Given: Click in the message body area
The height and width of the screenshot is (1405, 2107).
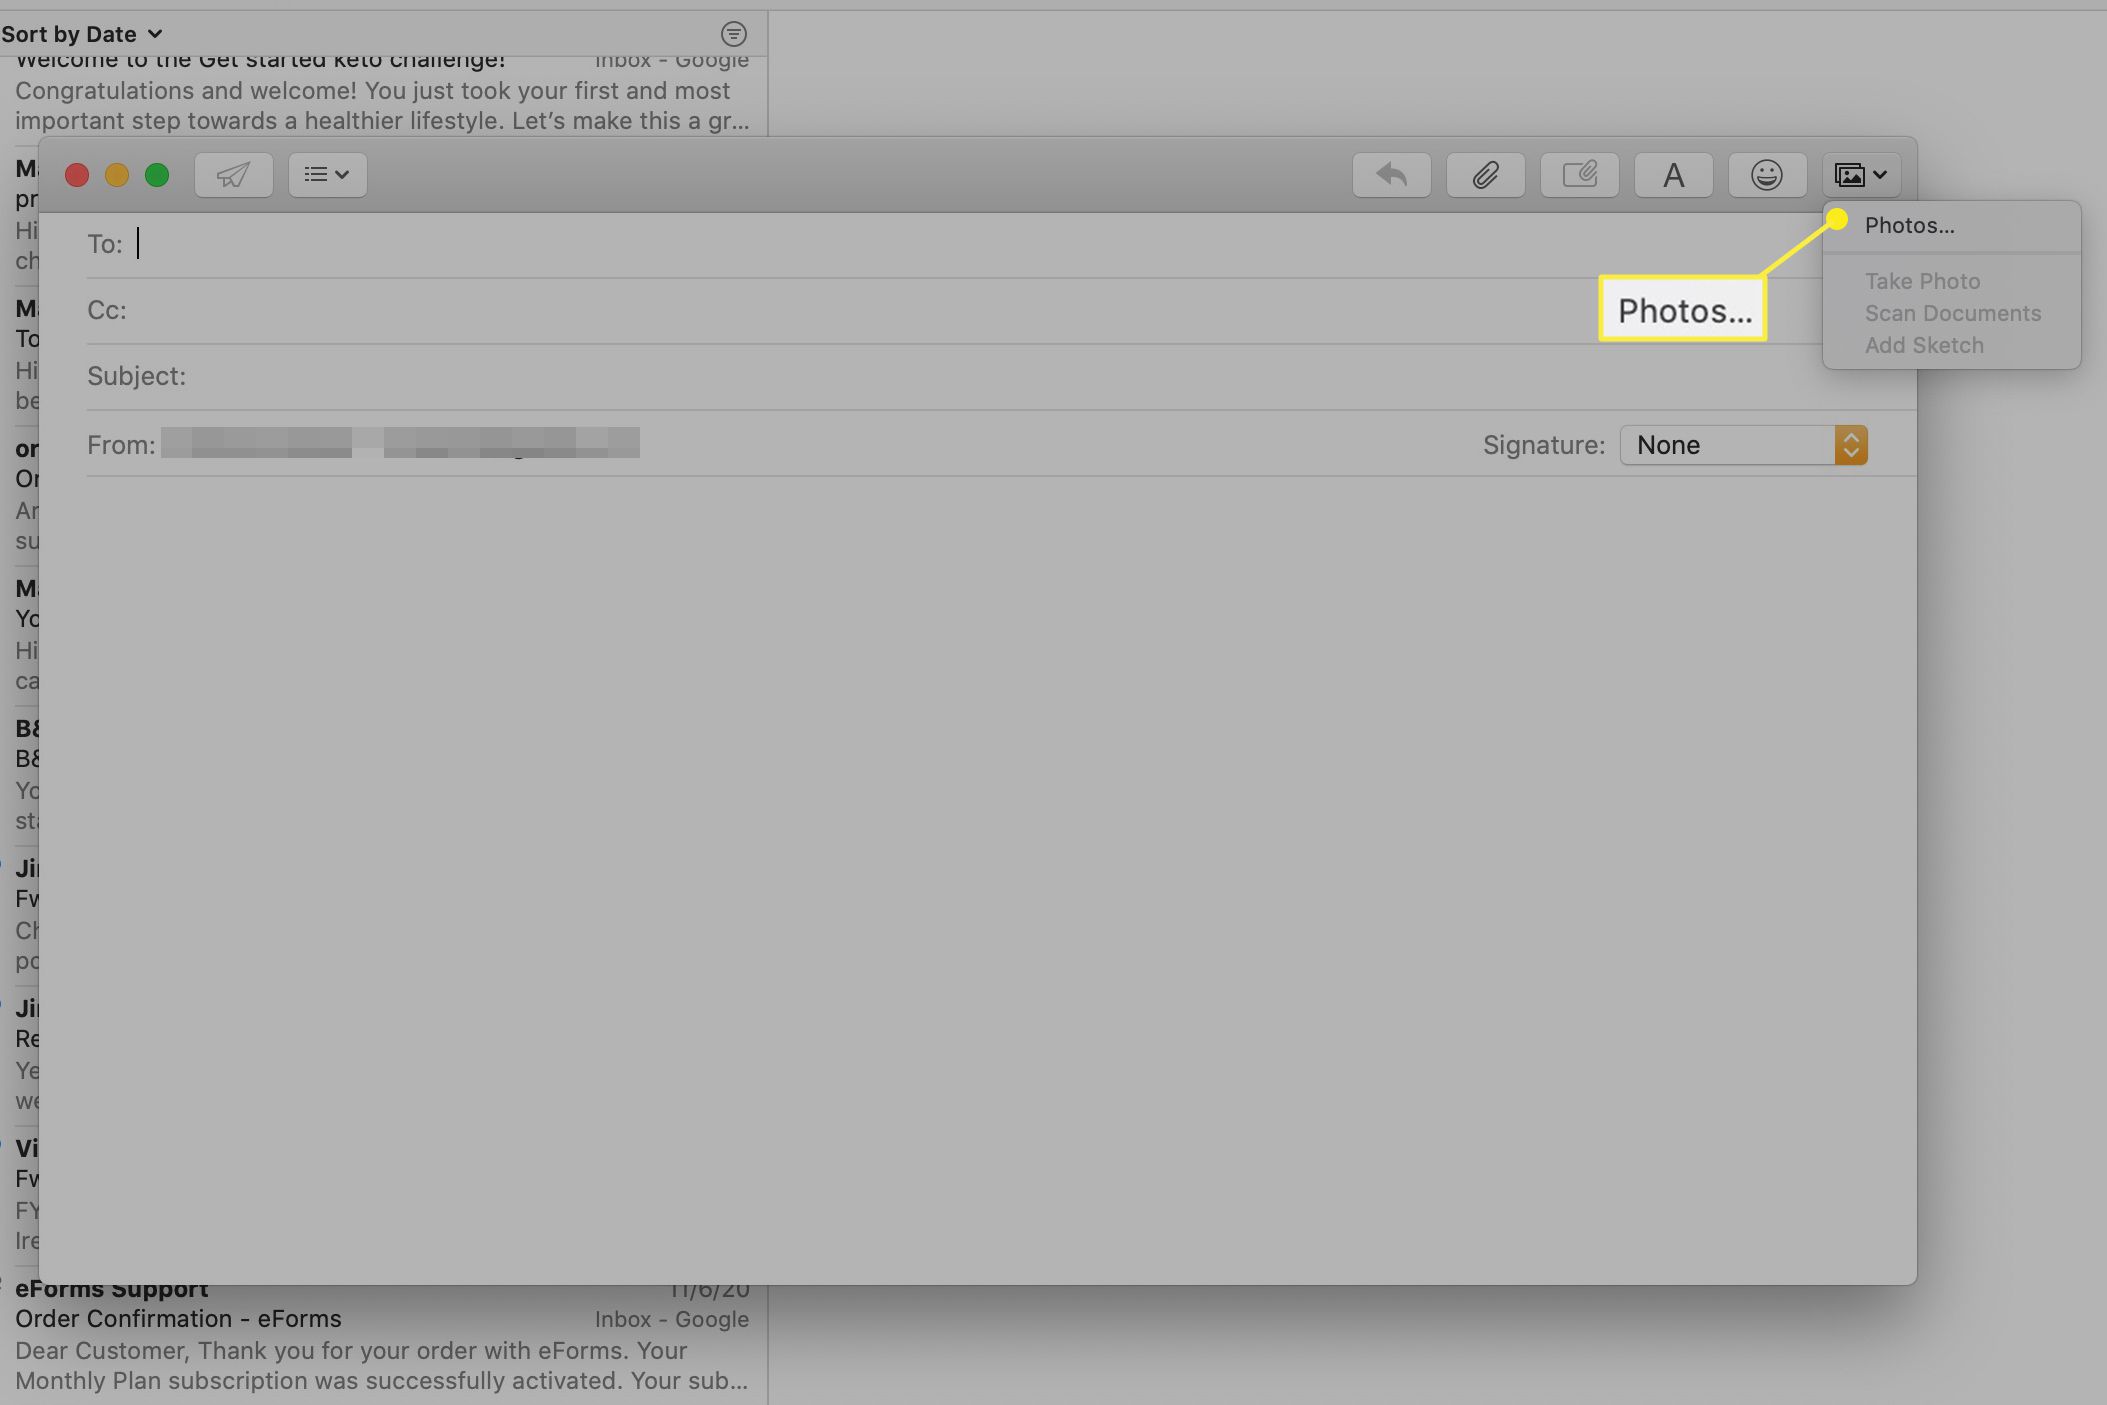Looking at the screenshot, I should point(978,880).
